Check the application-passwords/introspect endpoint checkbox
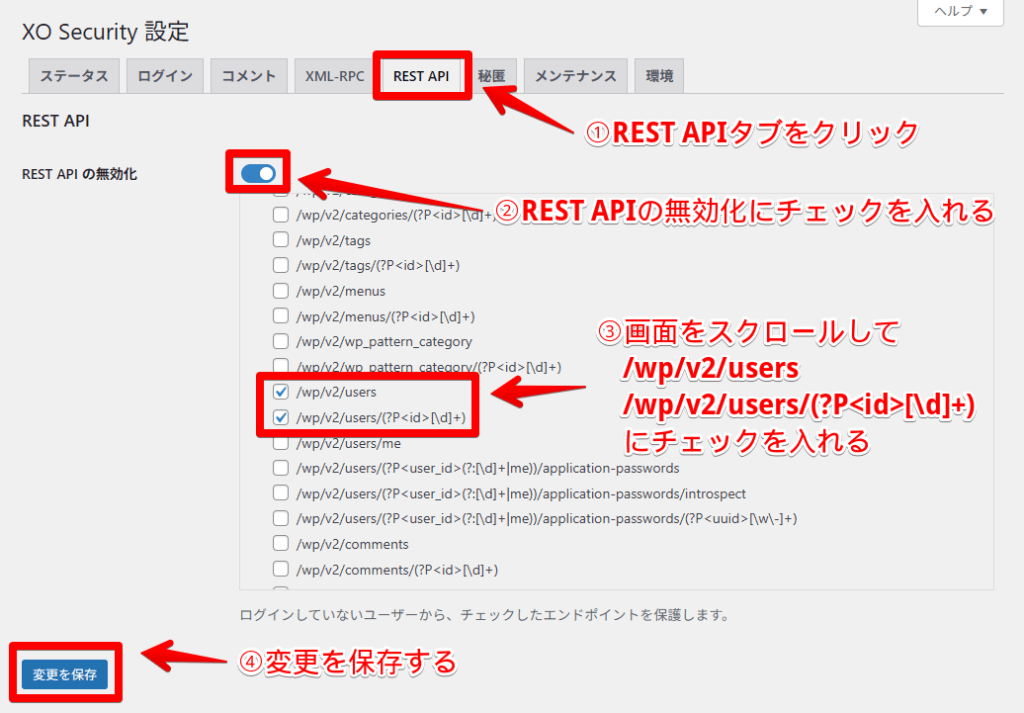1024x713 pixels. [281, 493]
